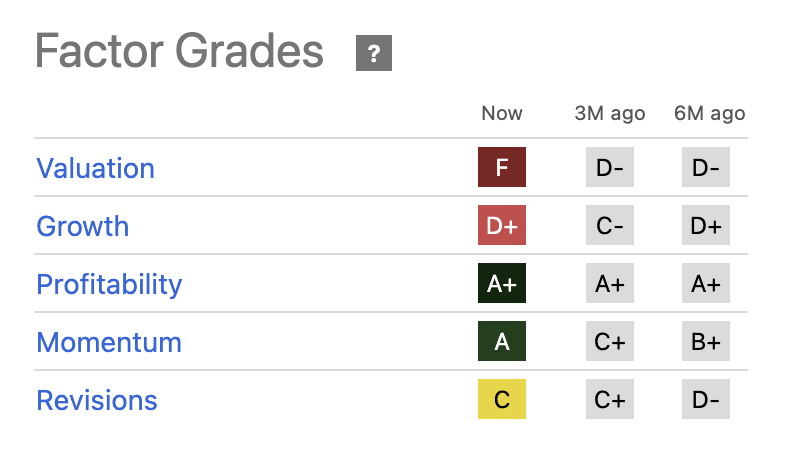788x458 pixels.
Task: Click Revisions' 6M ago D- grade
Action: (x=706, y=399)
